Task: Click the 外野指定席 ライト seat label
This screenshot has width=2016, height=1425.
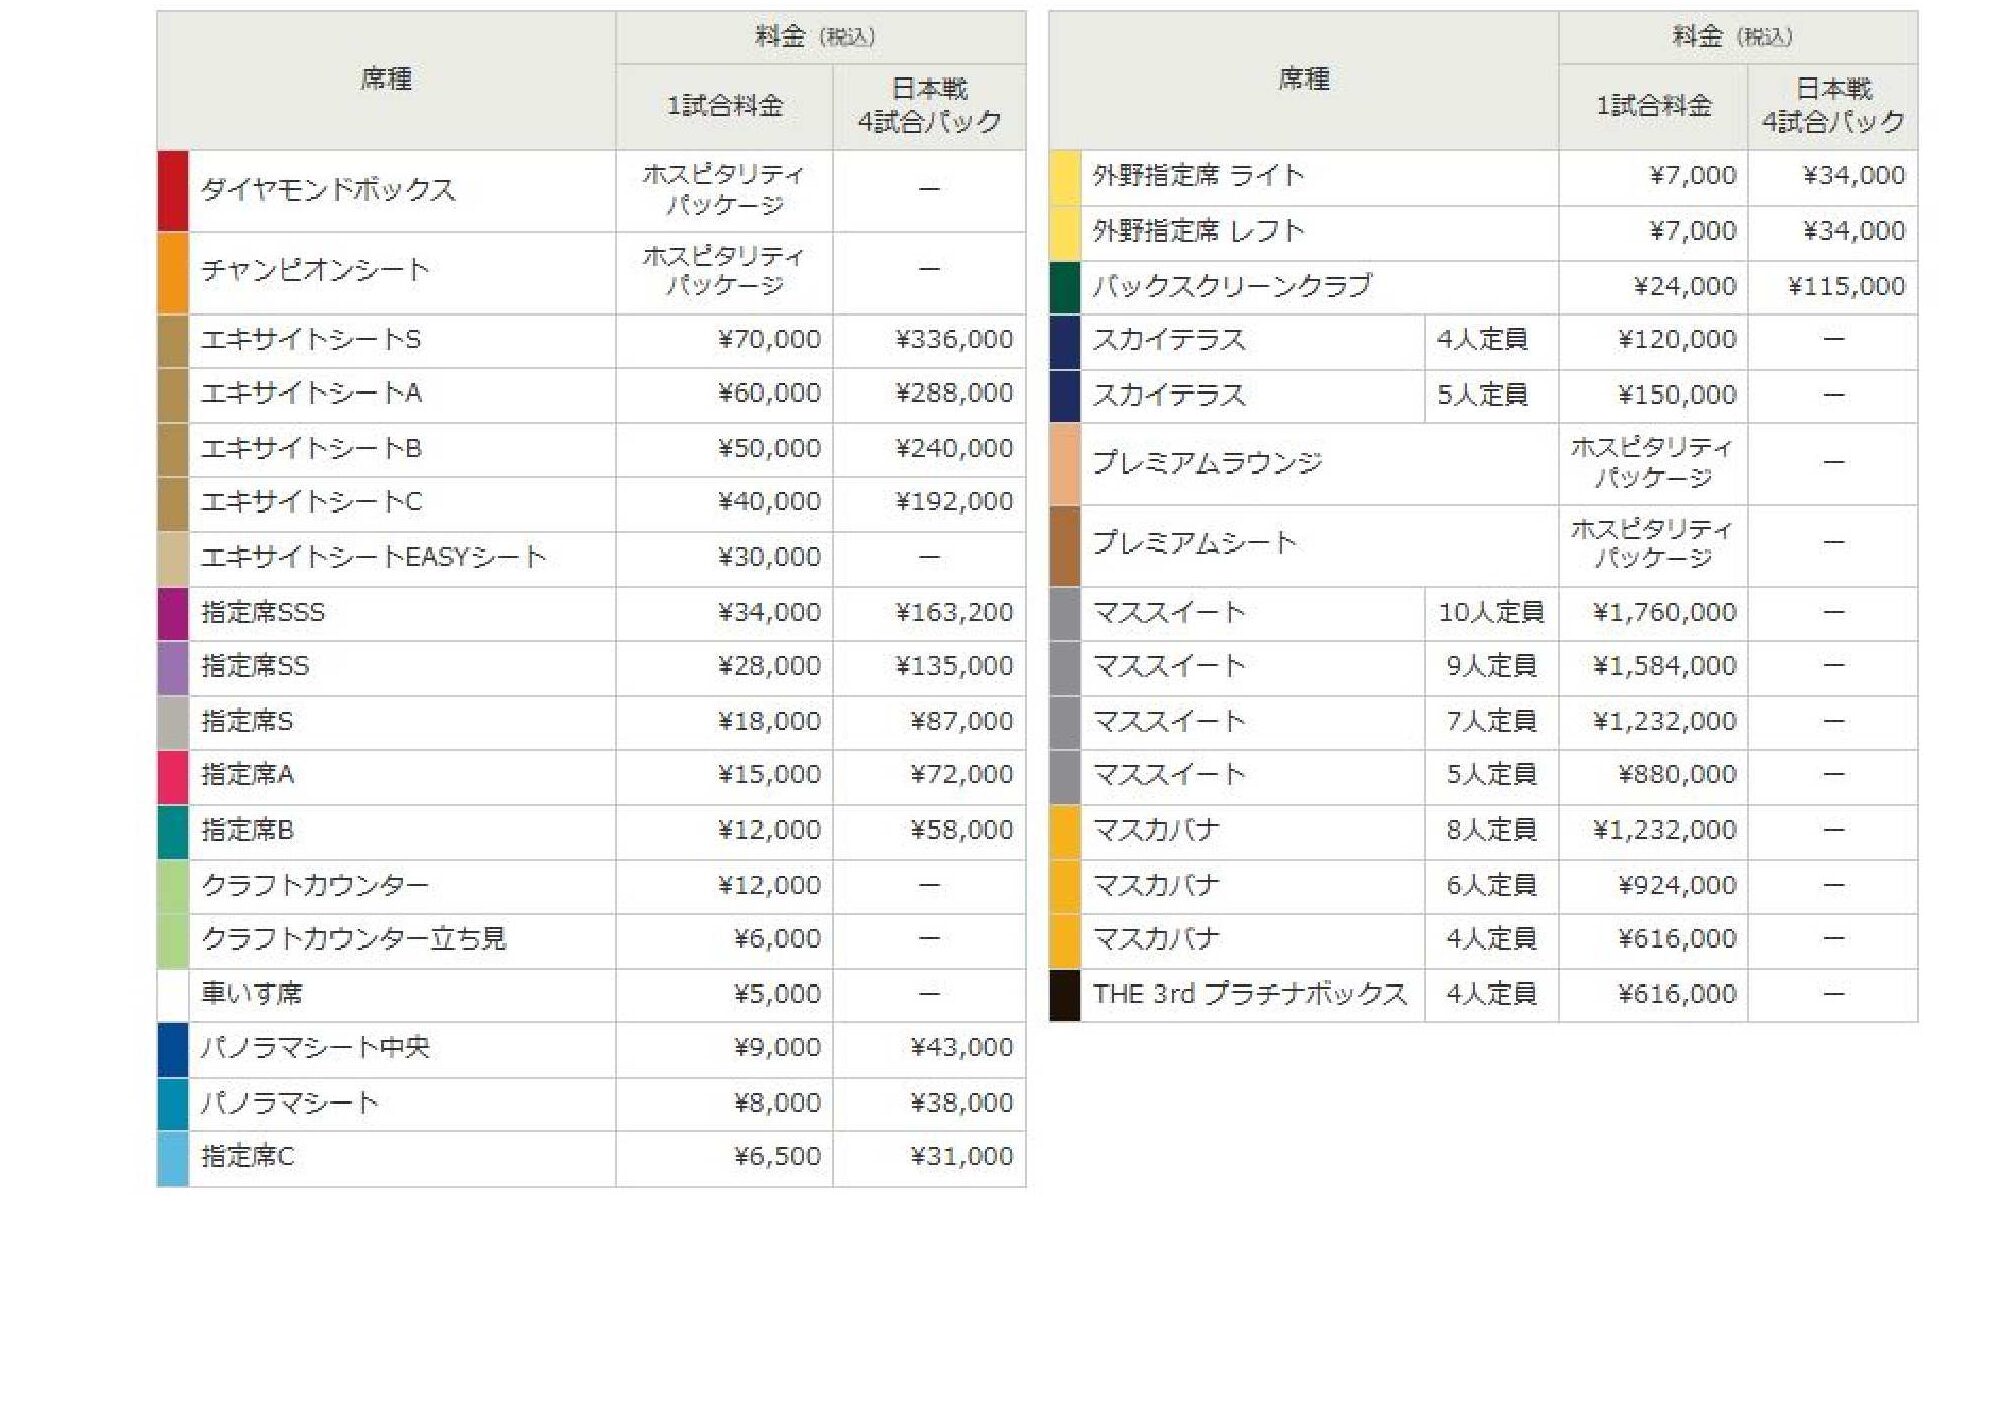Action: click(1197, 176)
